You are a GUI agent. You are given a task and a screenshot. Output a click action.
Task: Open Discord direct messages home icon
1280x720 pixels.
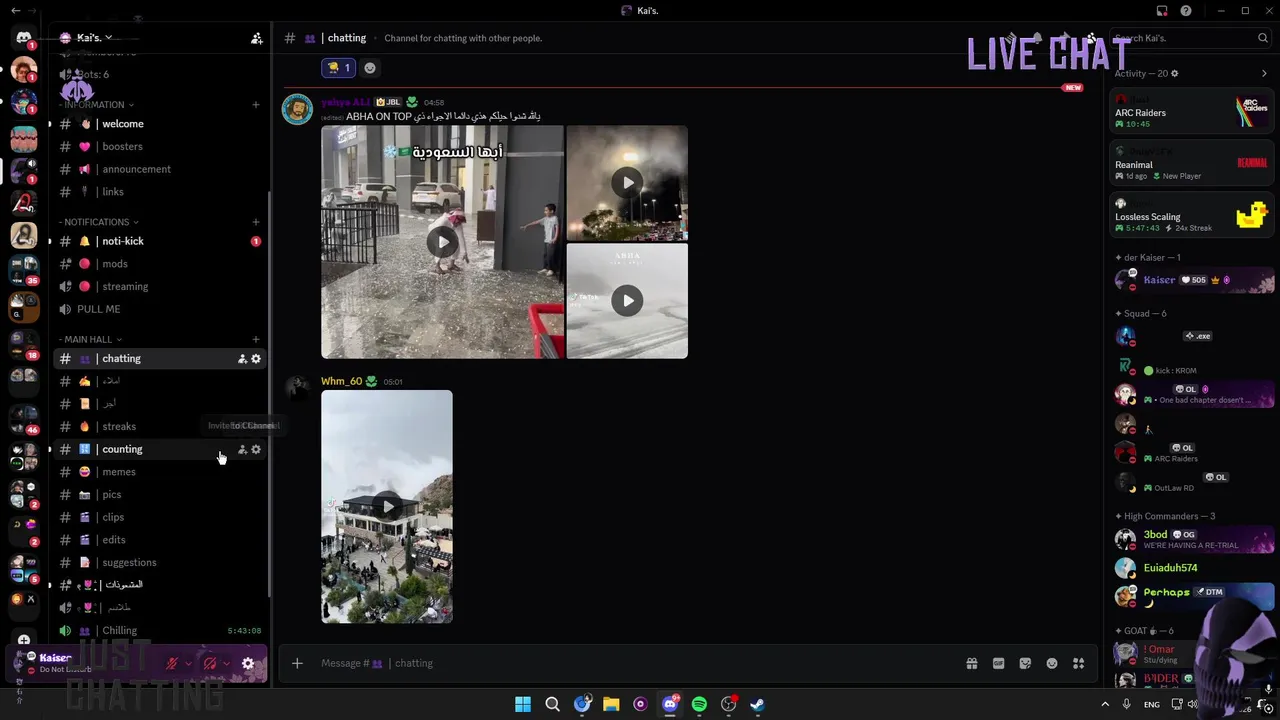23,38
